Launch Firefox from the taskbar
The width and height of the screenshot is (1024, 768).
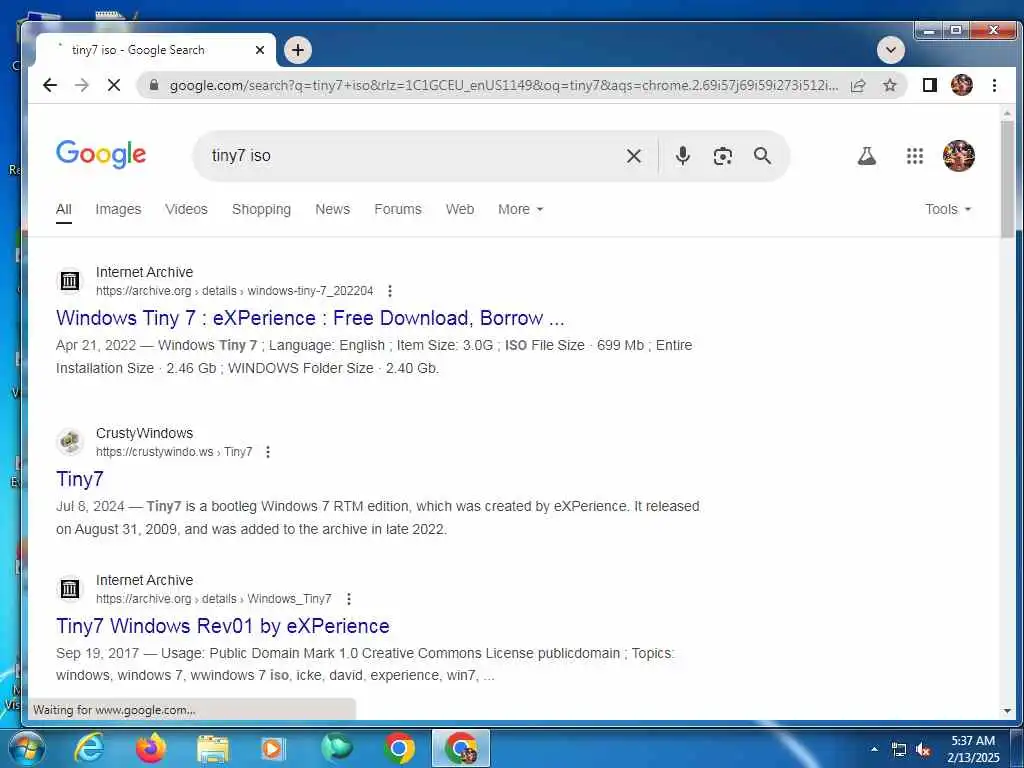pos(151,748)
